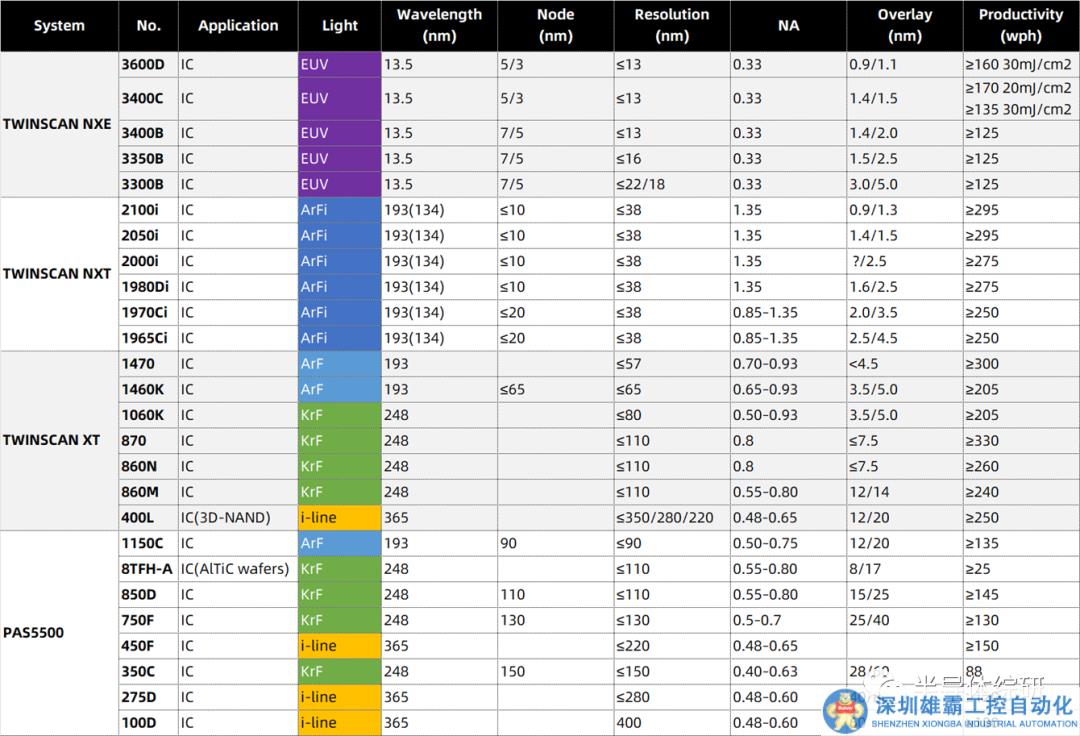
Task: Click the IC(AlTiC wafers) application cell
Action: [238, 569]
